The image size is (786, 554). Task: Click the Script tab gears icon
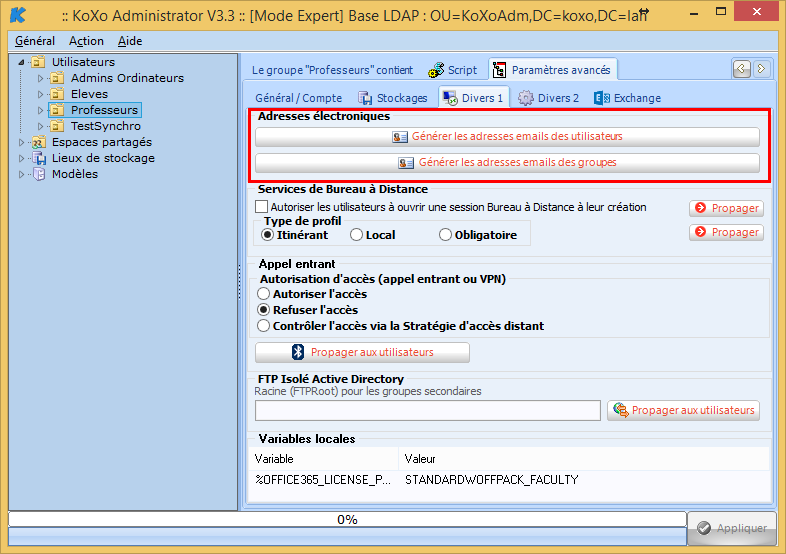[436, 70]
